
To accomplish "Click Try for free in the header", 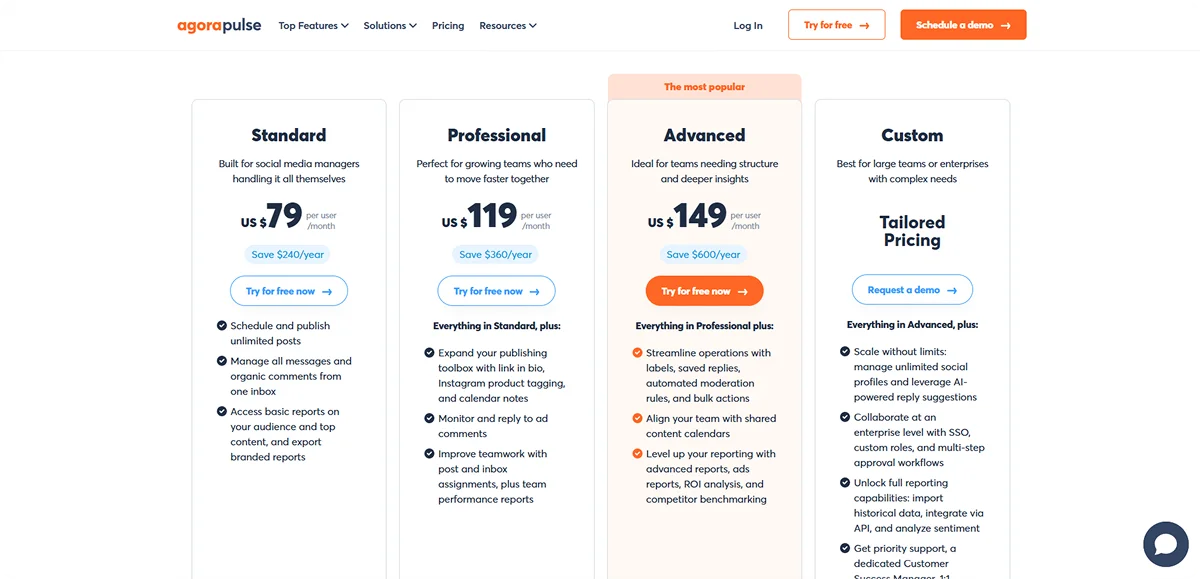I will click(x=836, y=24).
